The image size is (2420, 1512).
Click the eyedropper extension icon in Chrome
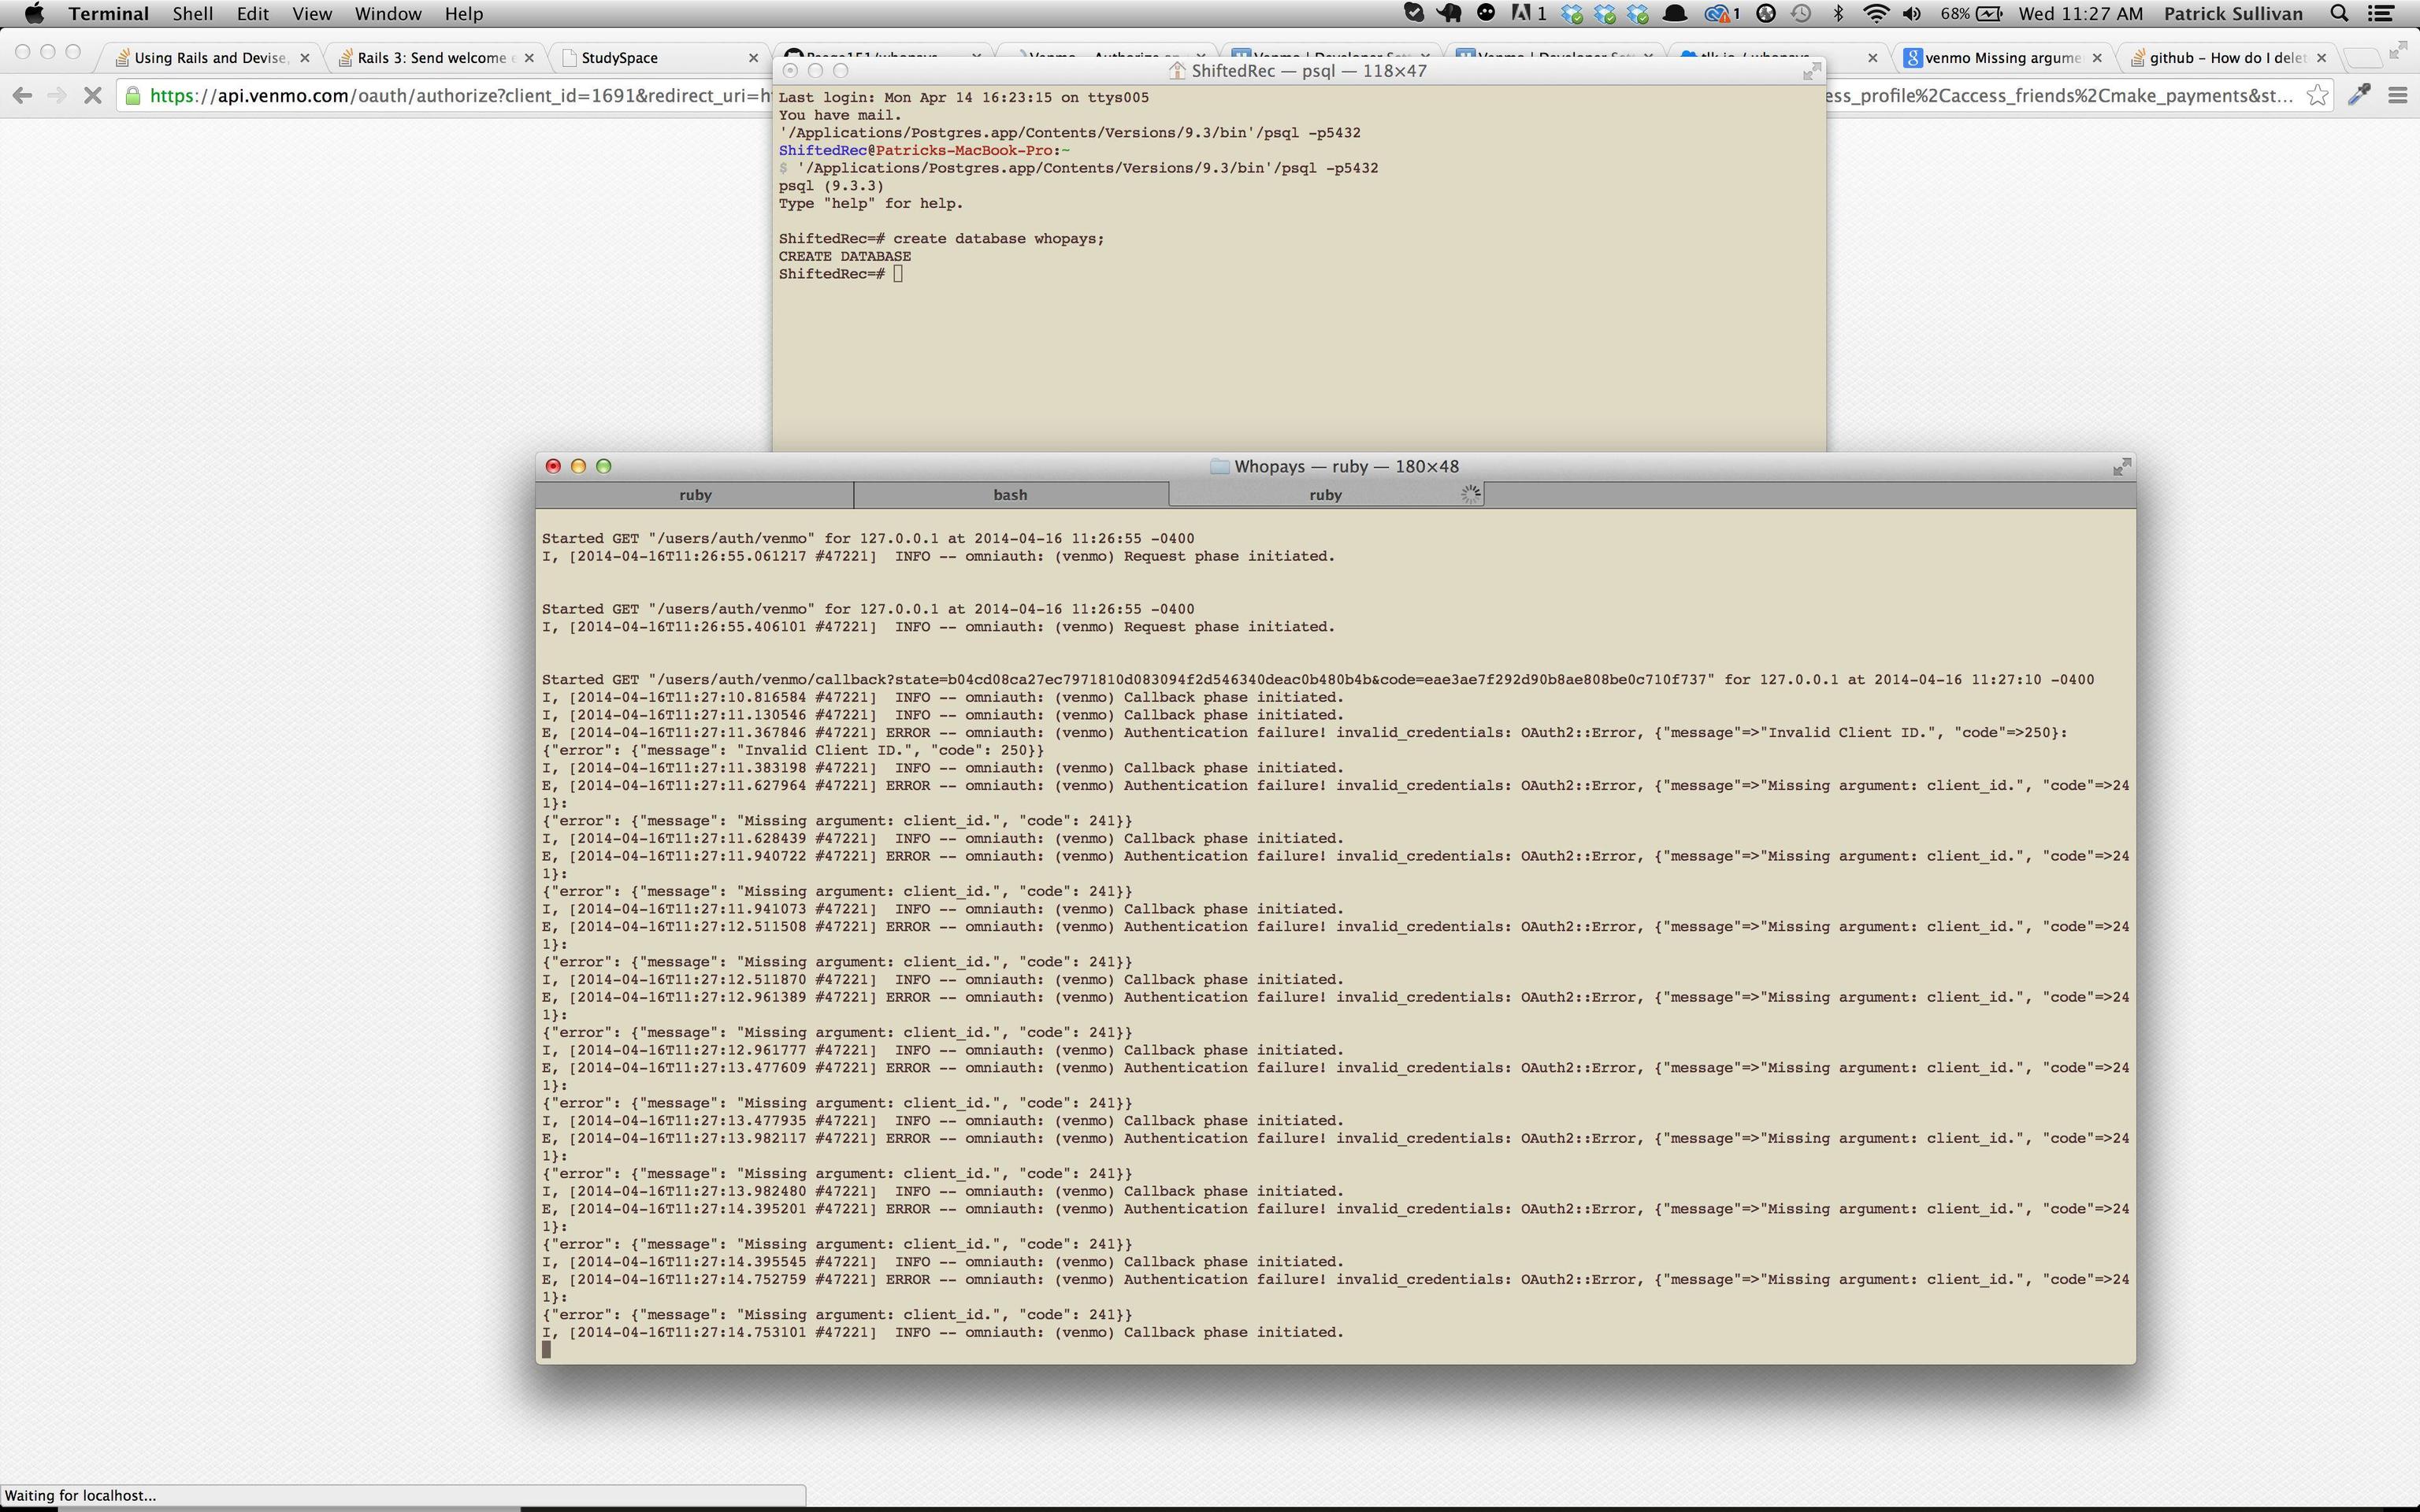[2359, 96]
